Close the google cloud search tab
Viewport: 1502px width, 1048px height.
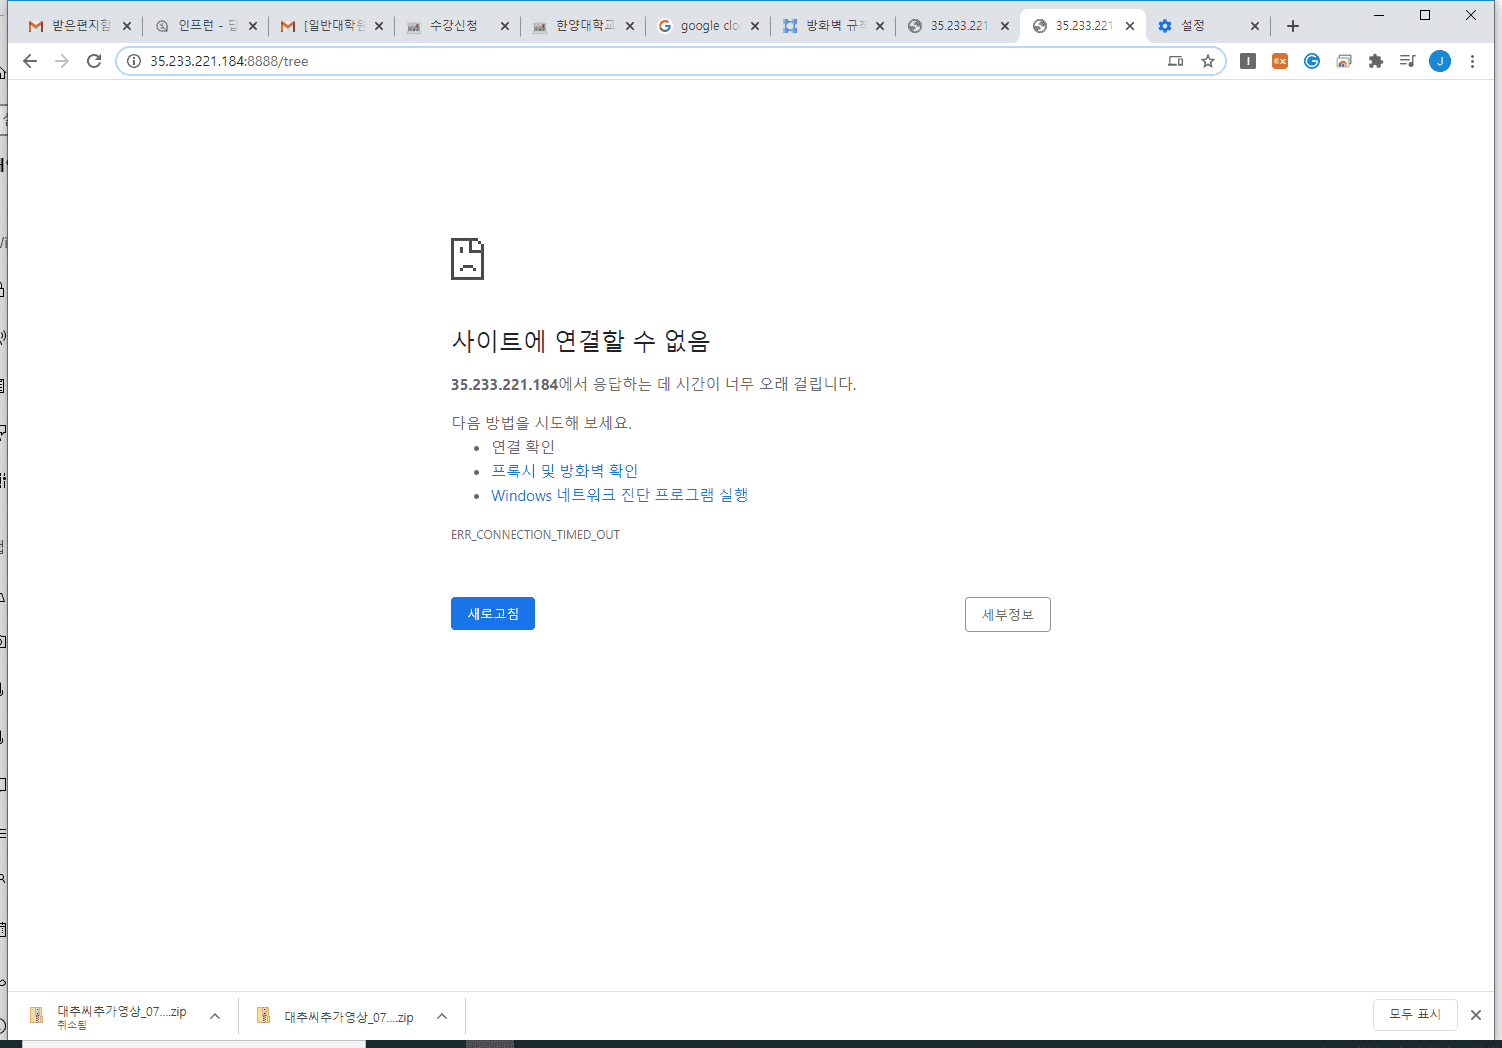(755, 26)
